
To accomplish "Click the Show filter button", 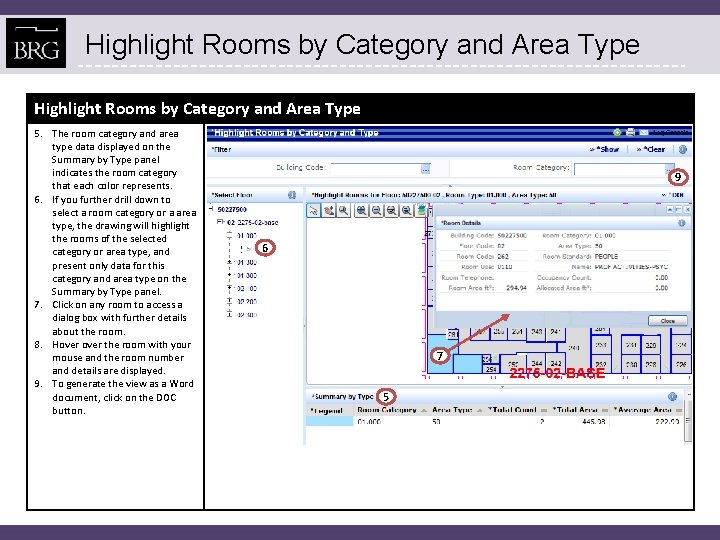I will (x=605, y=149).
